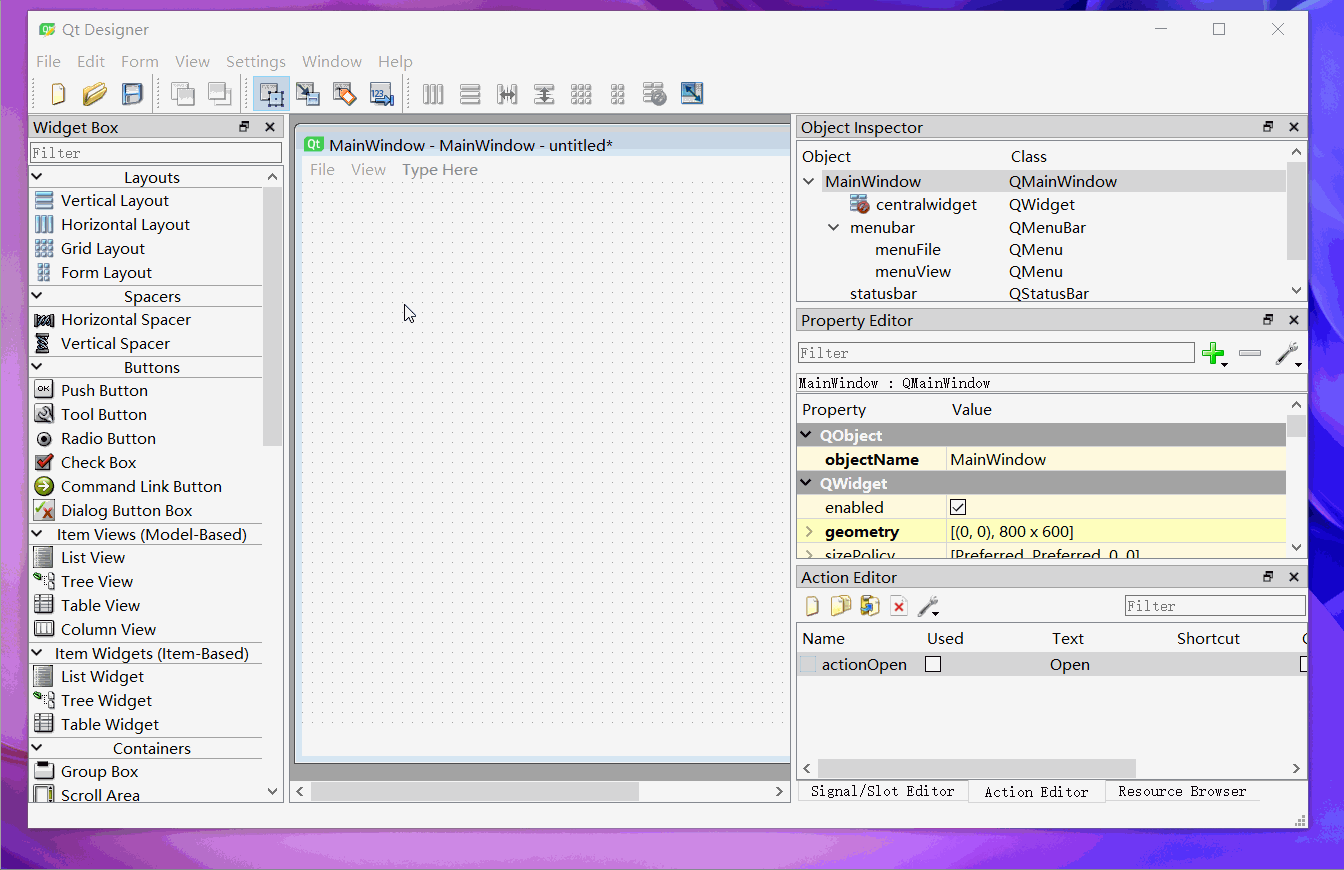1344x870 pixels.
Task: Click the Break Layout toolbar icon
Action: pyautogui.click(x=654, y=94)
